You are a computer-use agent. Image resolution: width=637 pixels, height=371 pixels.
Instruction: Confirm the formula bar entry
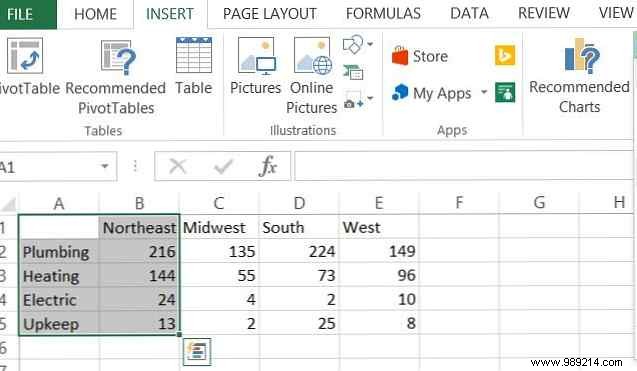tap(223, 166)
